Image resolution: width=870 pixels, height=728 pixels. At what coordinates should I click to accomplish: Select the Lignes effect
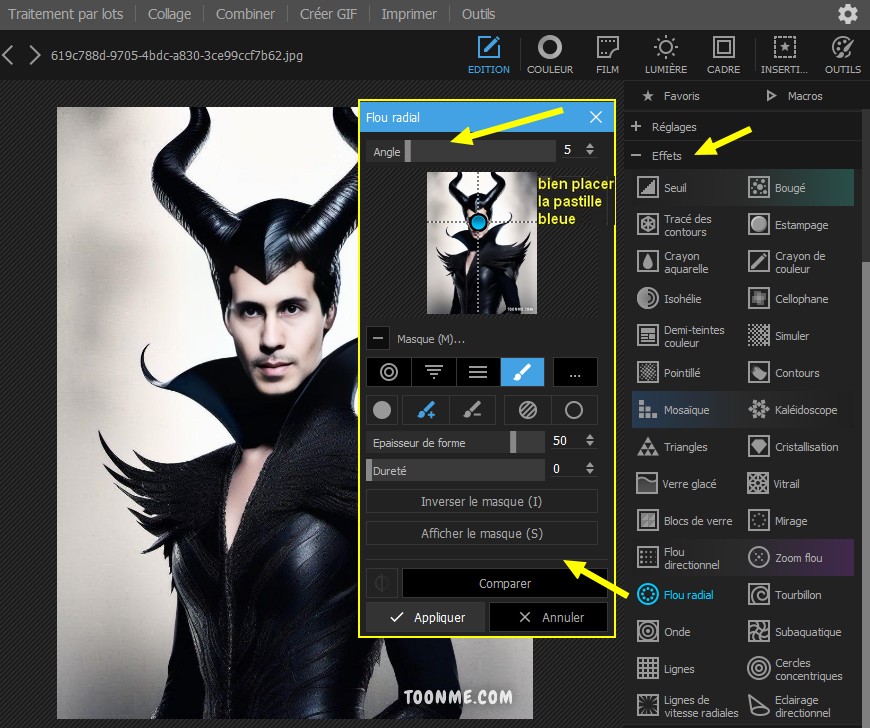point(687,669)
